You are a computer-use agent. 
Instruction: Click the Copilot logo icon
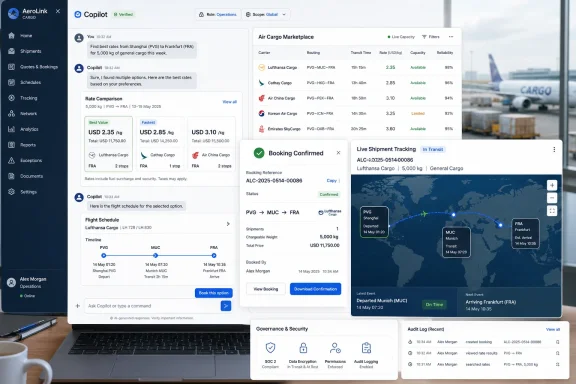[78, 14]
